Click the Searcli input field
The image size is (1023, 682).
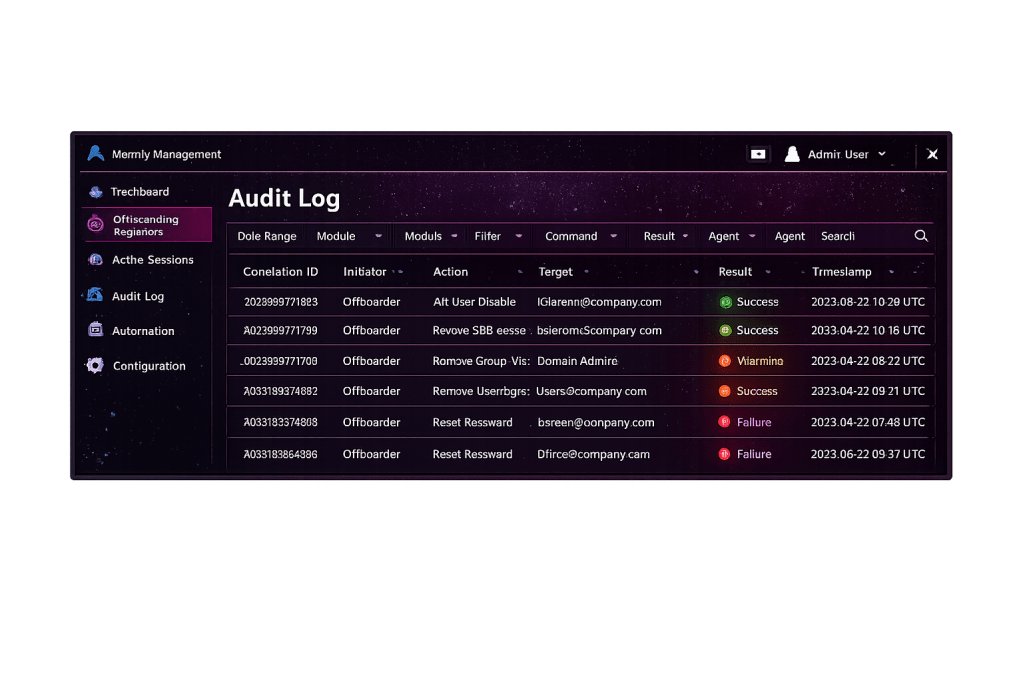860,237
